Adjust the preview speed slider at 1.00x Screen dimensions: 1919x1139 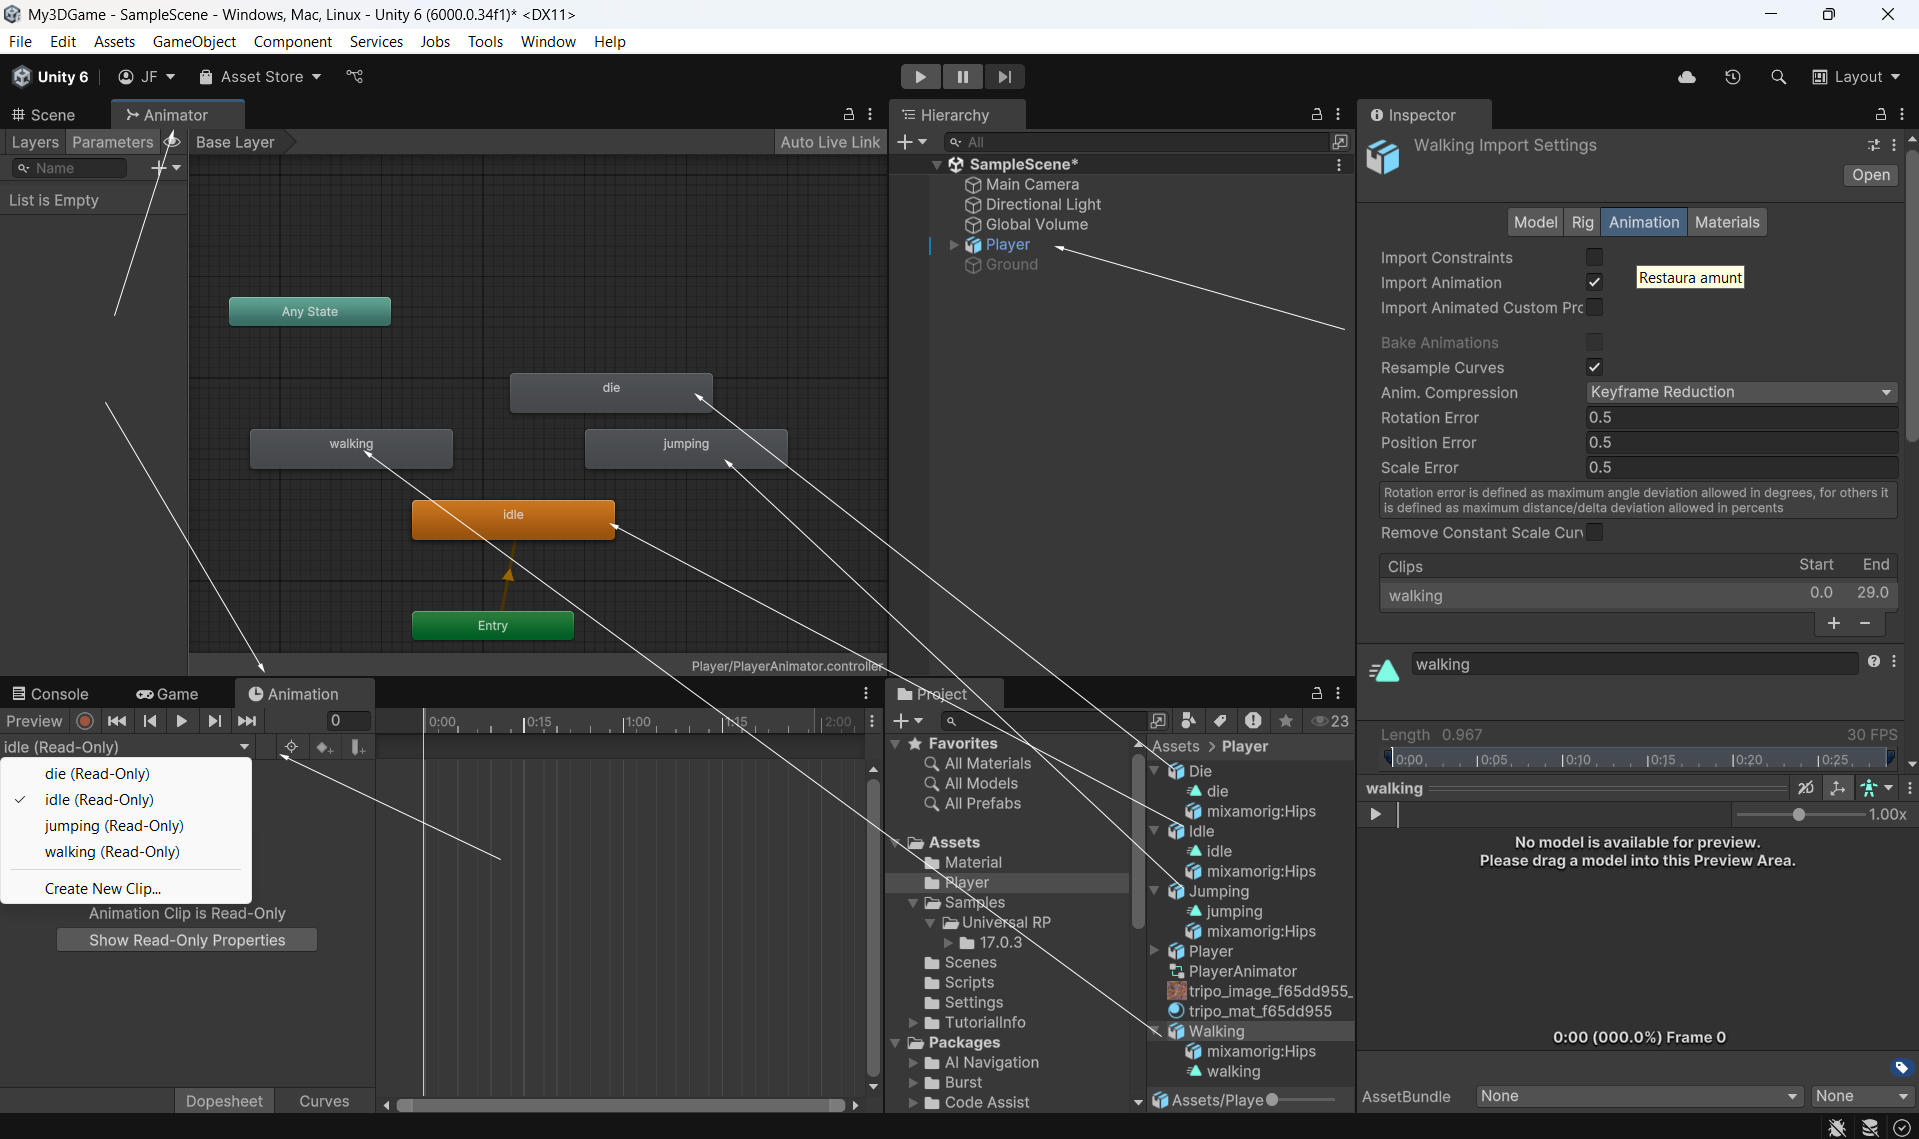point(1798,815)
